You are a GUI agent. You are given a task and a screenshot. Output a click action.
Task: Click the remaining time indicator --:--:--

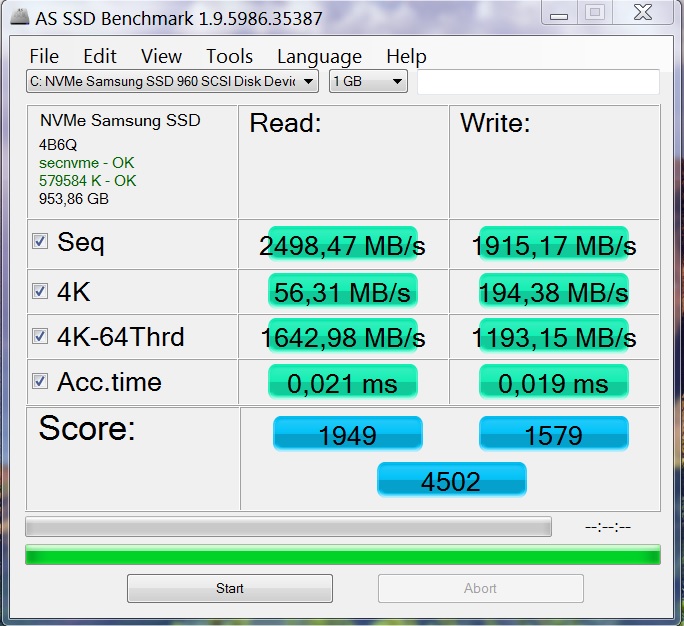pyautogui.click(x=608, y=527)
